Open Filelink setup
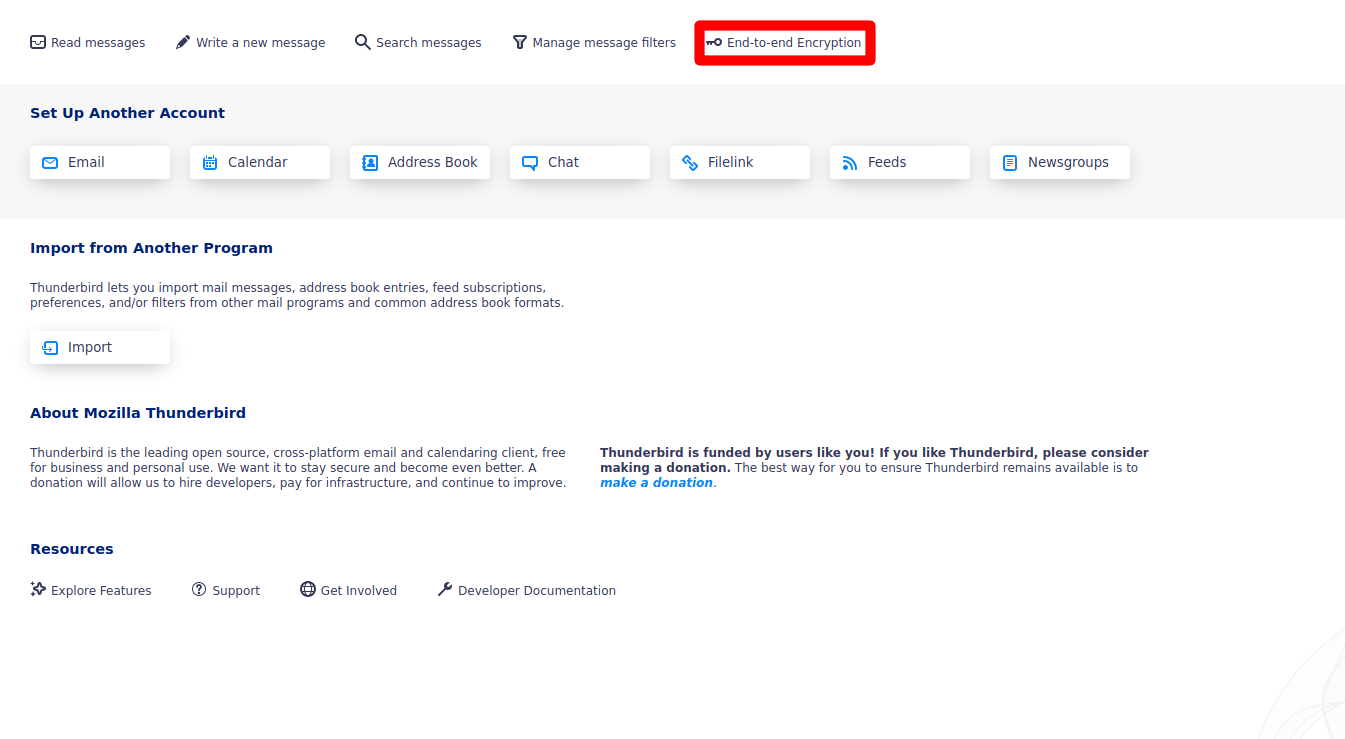 coord(740,162)
